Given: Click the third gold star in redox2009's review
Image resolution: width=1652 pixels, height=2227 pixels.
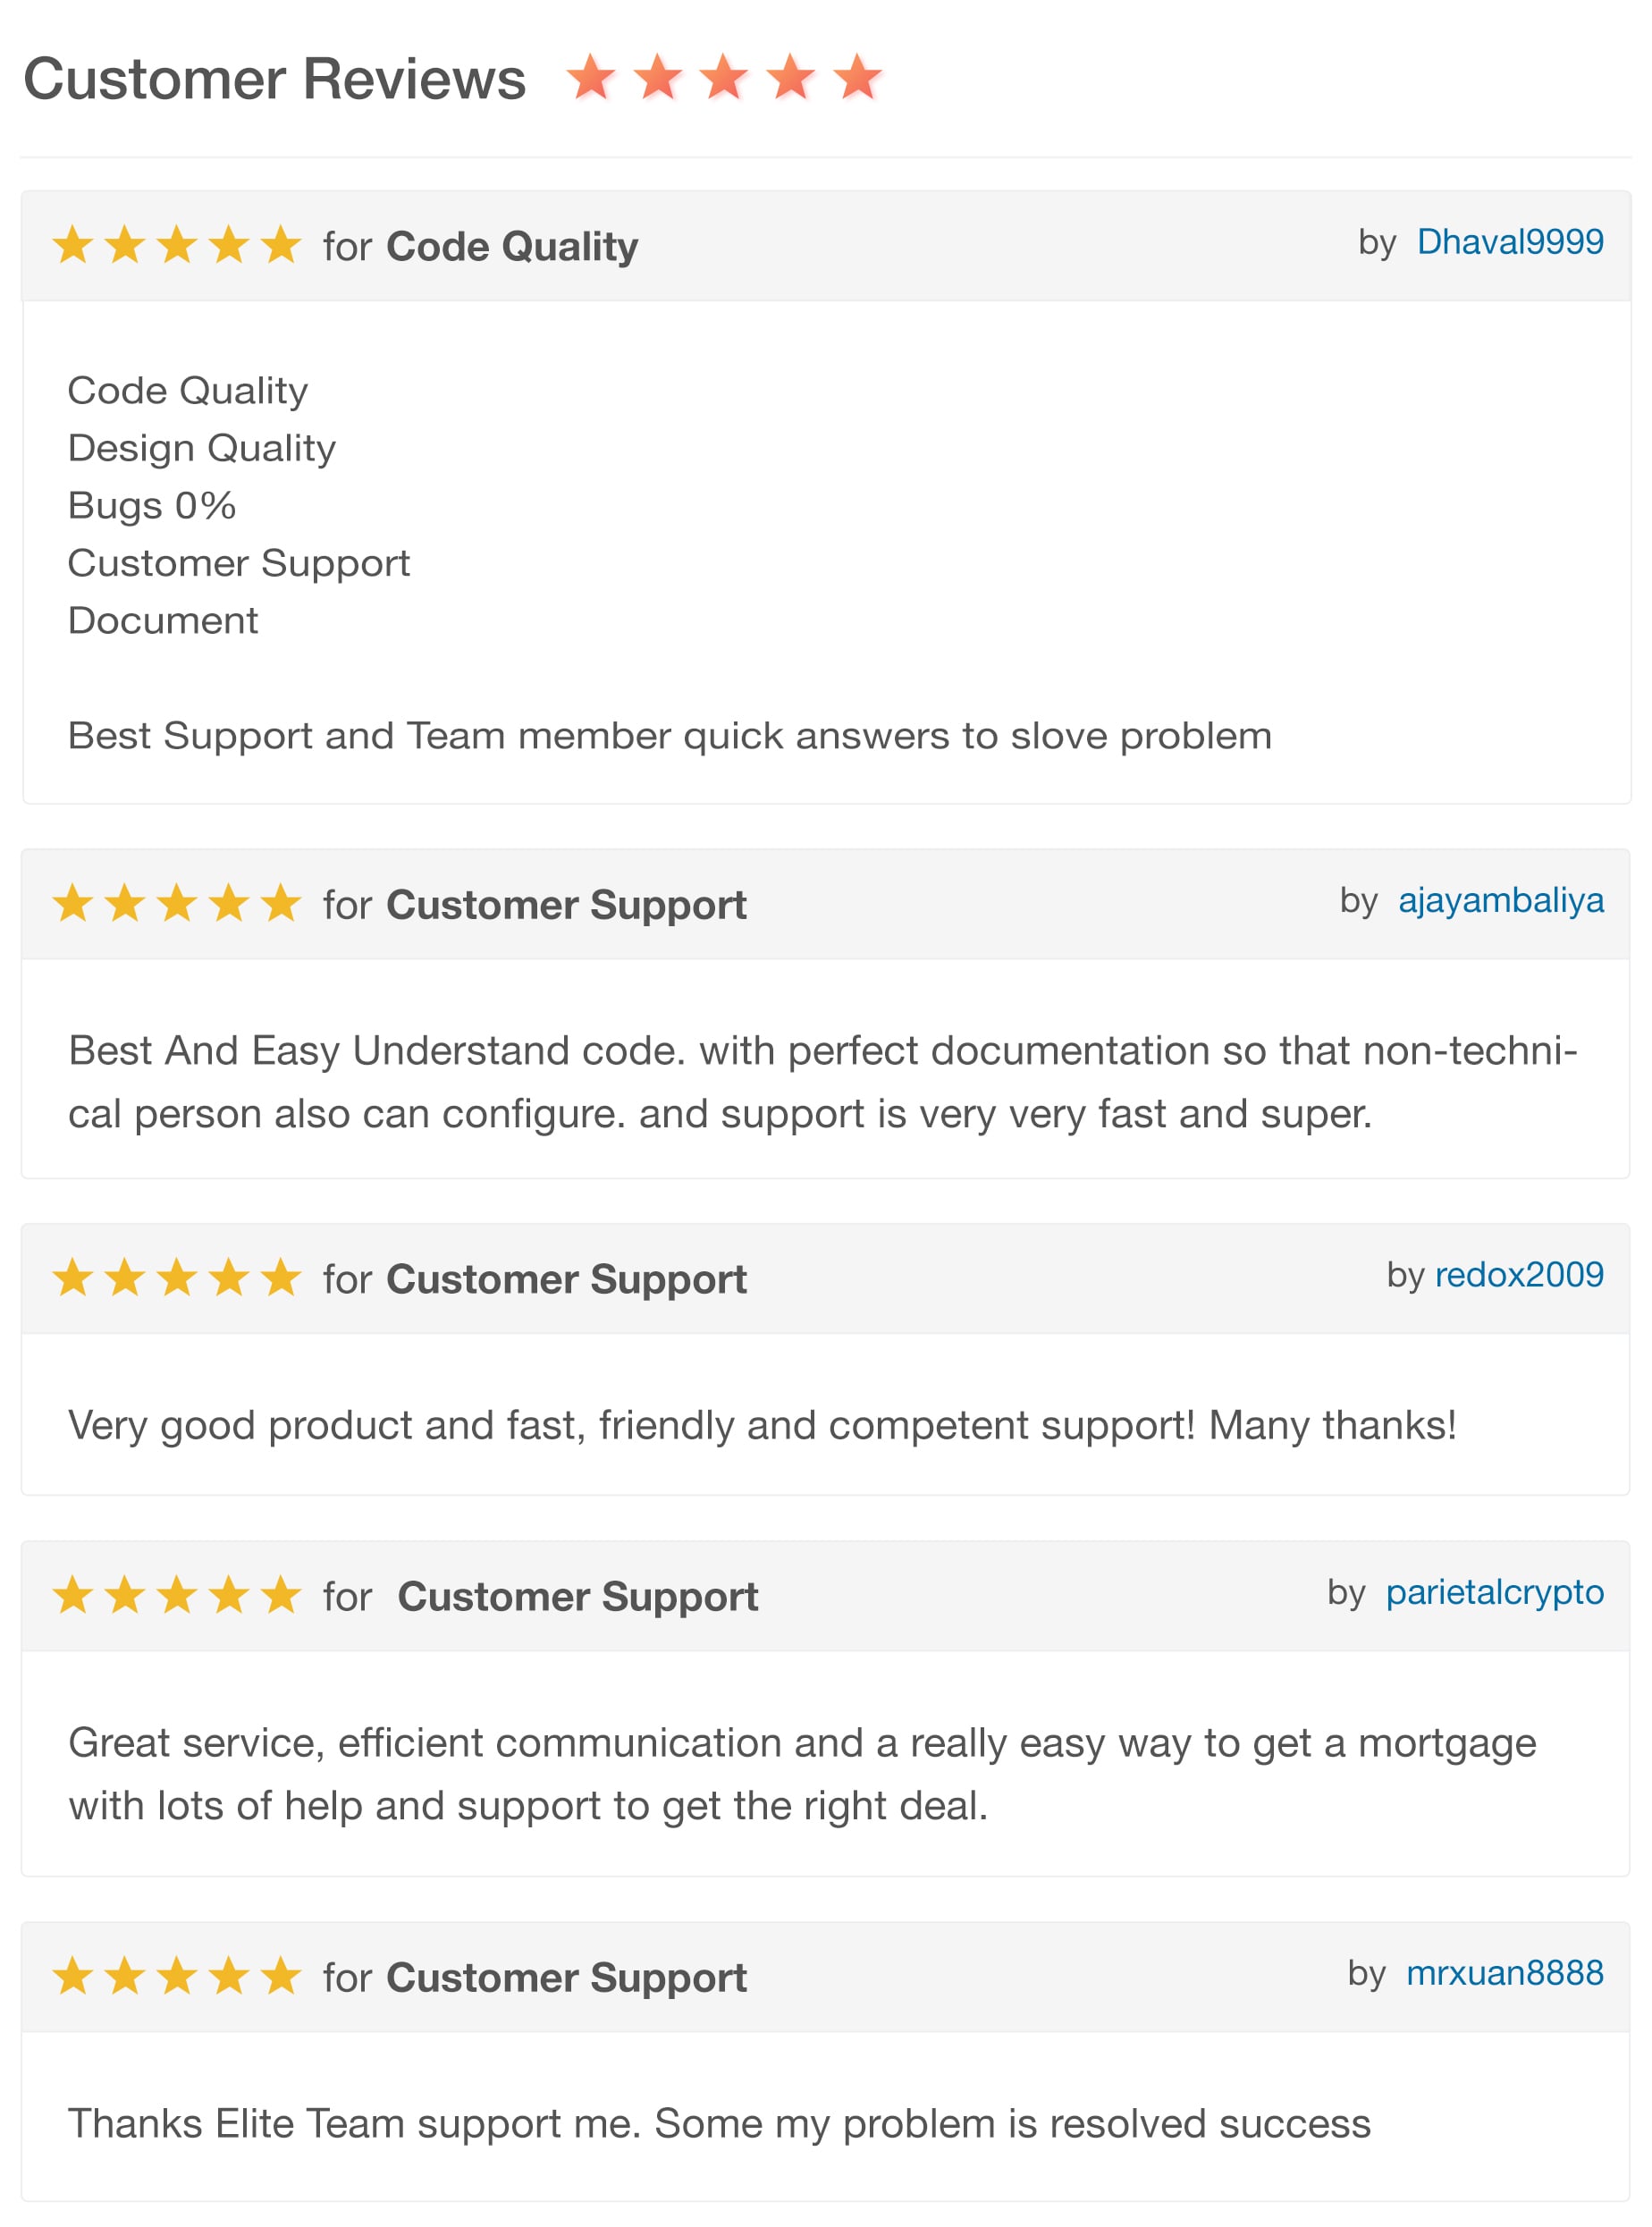Looking at the screenshot, I should pyautogui.click(x=177, y=1278).
